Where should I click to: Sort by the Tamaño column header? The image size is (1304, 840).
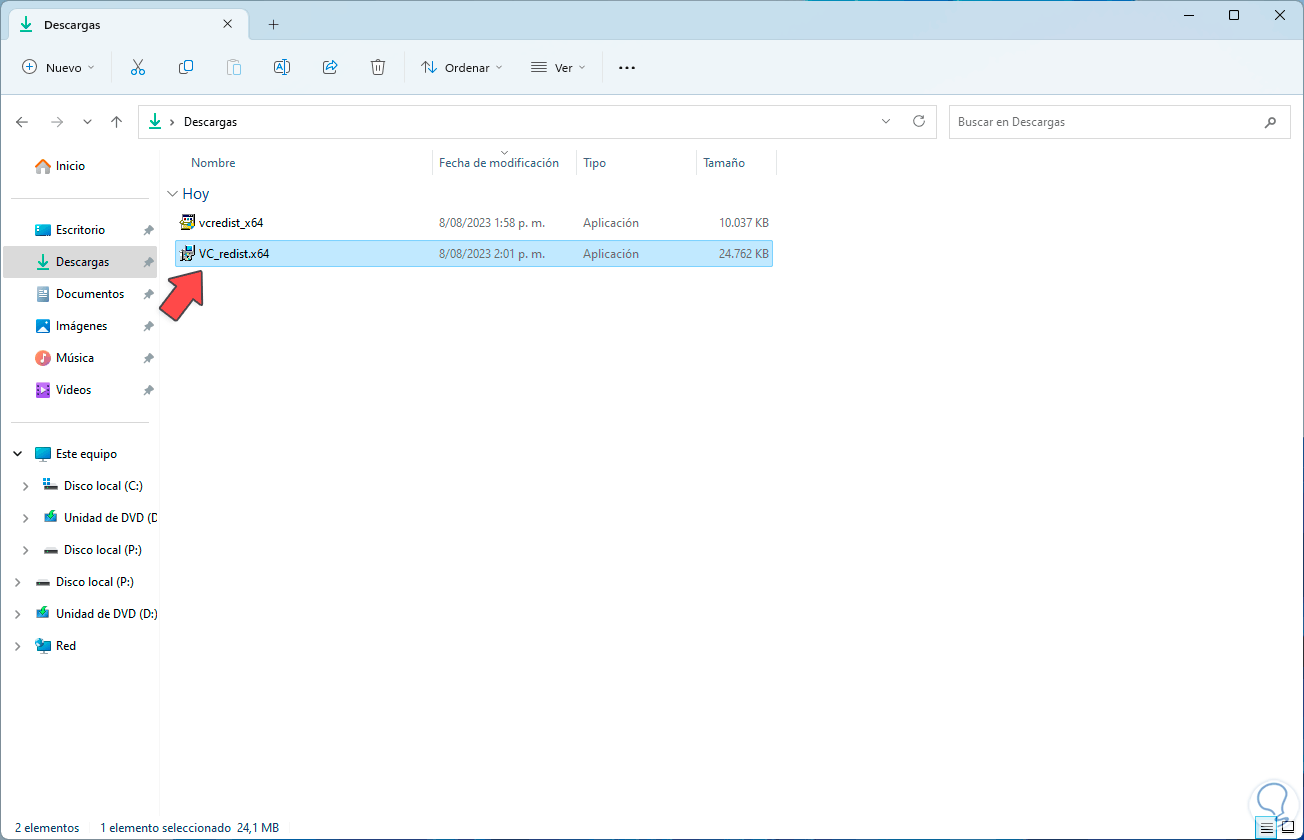724,163
